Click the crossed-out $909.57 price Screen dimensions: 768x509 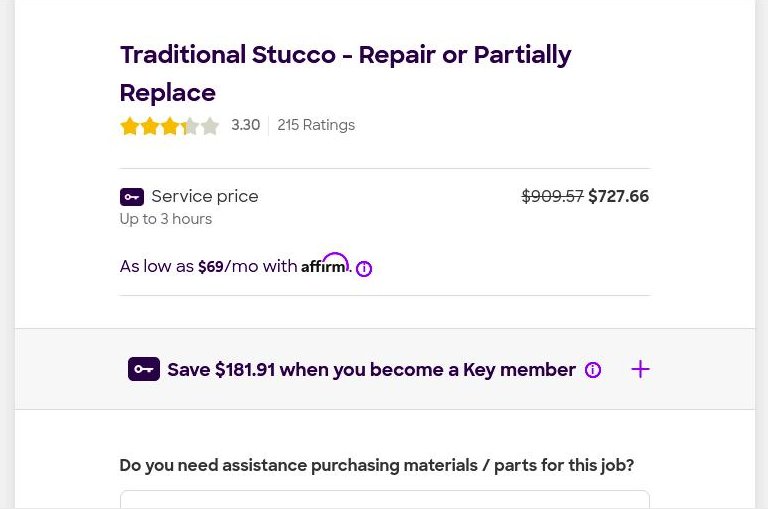pos(552,196)
